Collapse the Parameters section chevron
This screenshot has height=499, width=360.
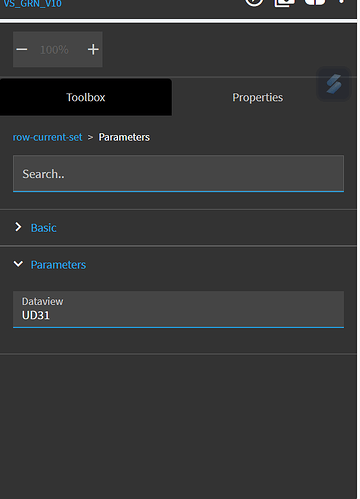point(18,264)
